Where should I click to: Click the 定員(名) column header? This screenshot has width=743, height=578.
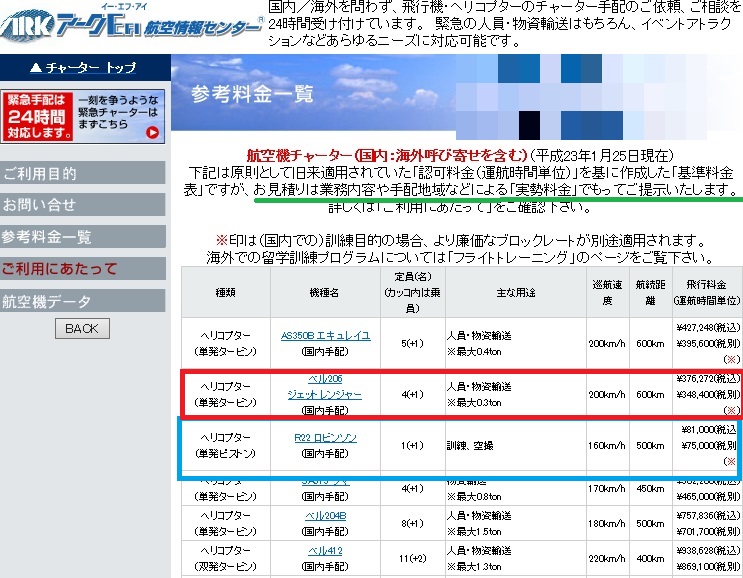[413, 292]
